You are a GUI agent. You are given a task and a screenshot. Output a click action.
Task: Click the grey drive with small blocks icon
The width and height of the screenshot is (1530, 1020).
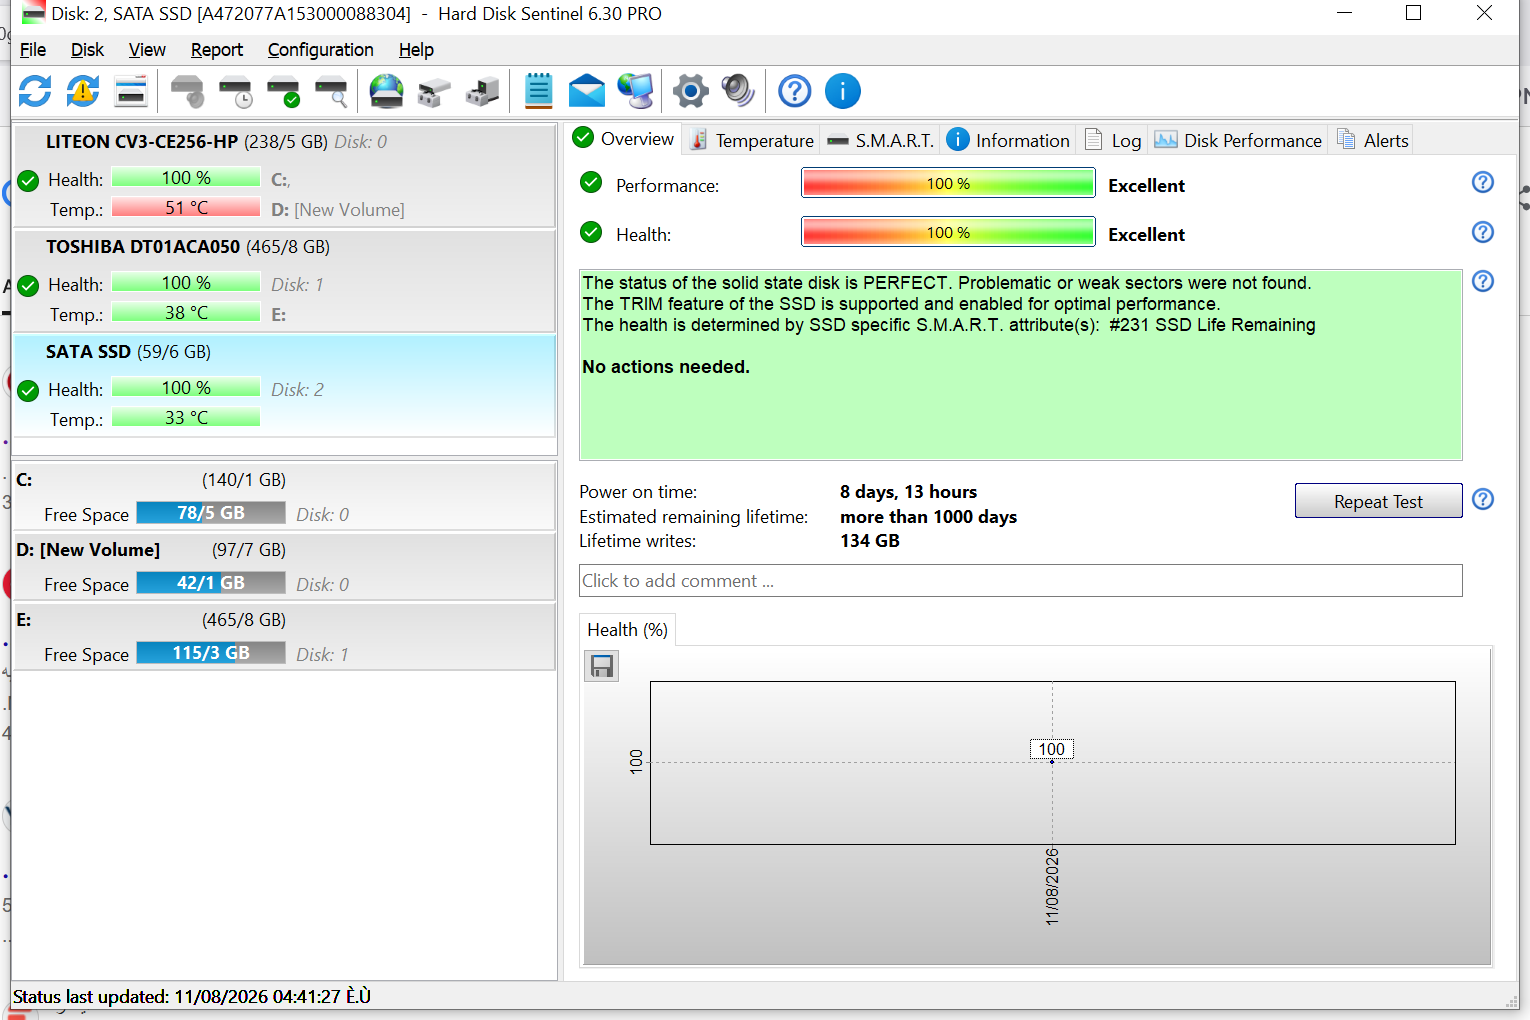pyautogui.click(x=434, y=91)
